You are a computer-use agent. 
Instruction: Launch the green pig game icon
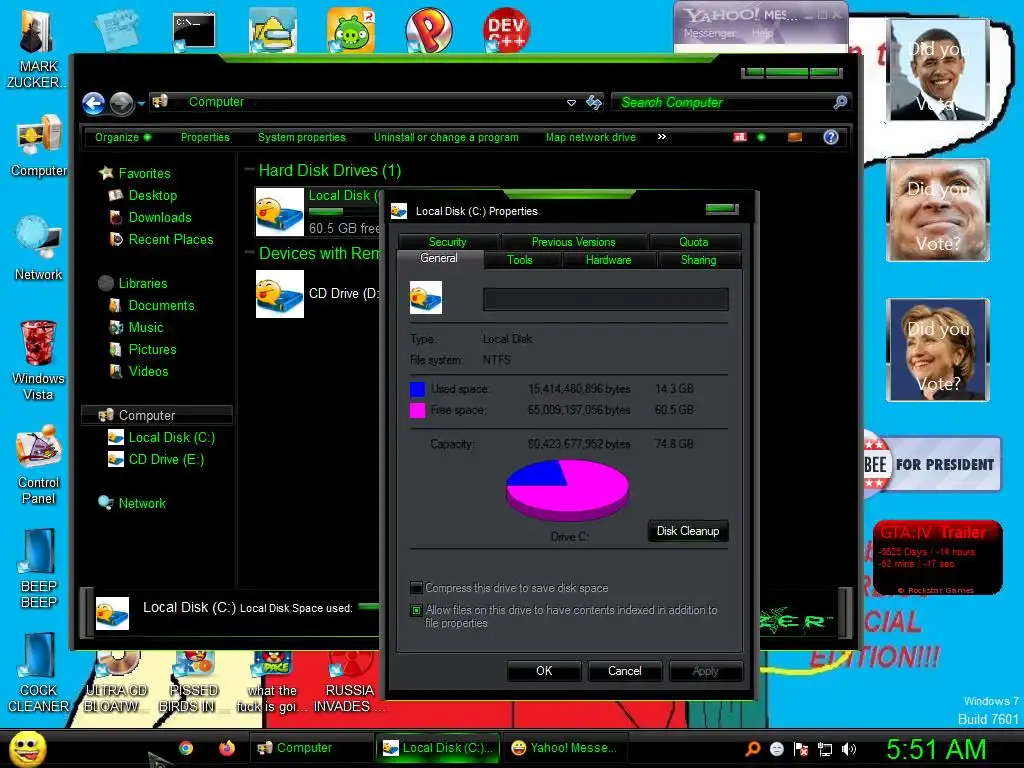351,29
